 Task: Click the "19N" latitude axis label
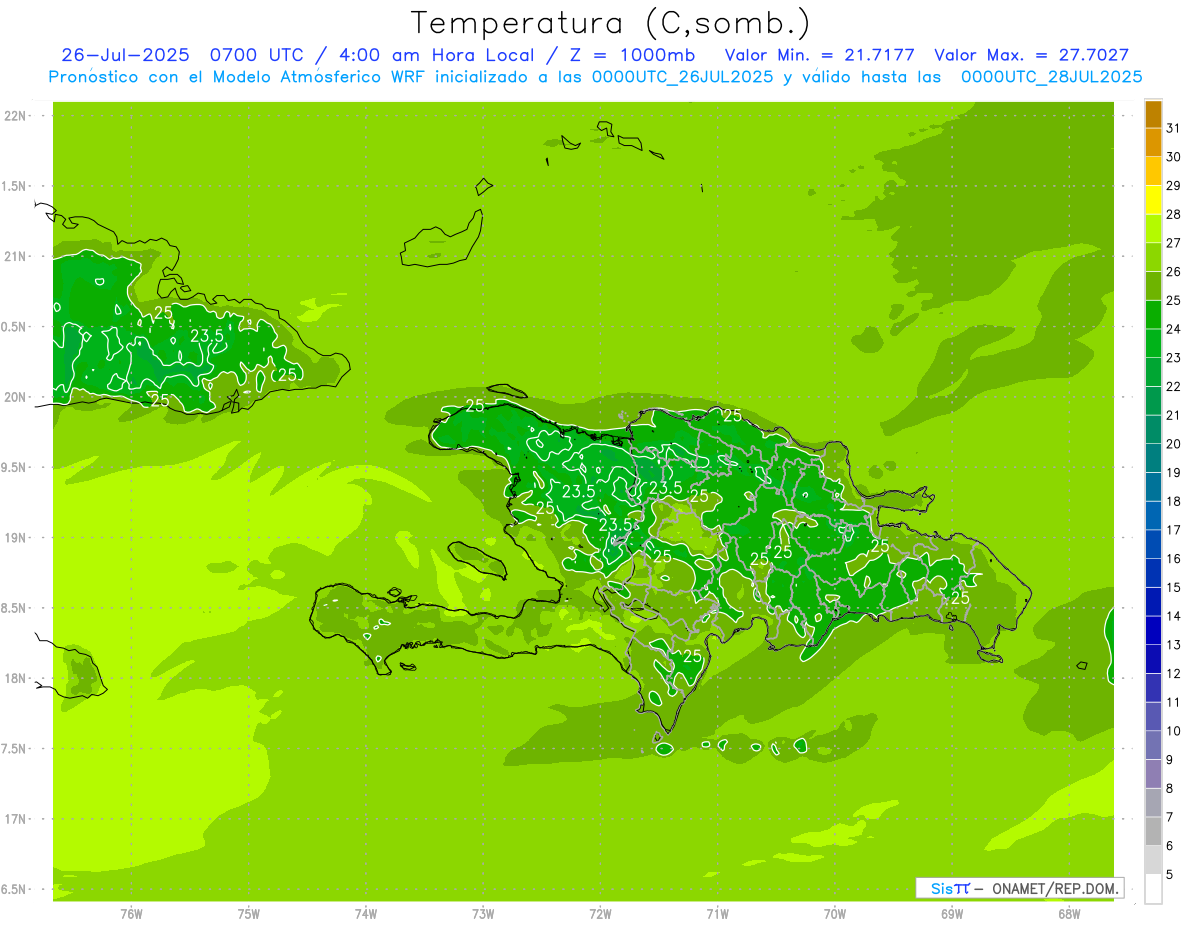[15, 538]
